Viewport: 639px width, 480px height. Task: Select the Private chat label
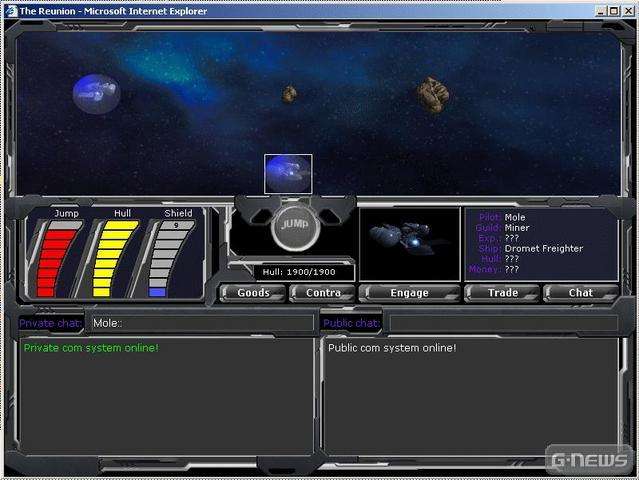click(51, 323)
